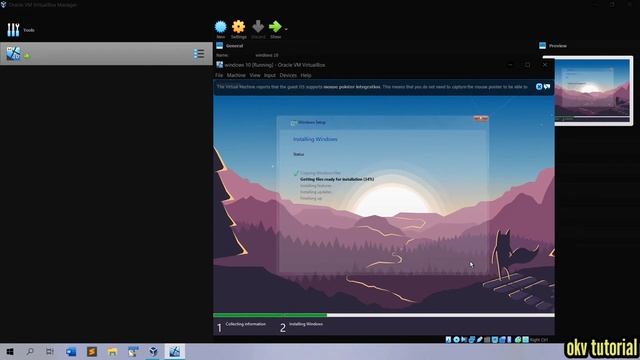The width and height of the screenshot is (640, 360).
Task: Click the General section header
Action: [234, 46]
